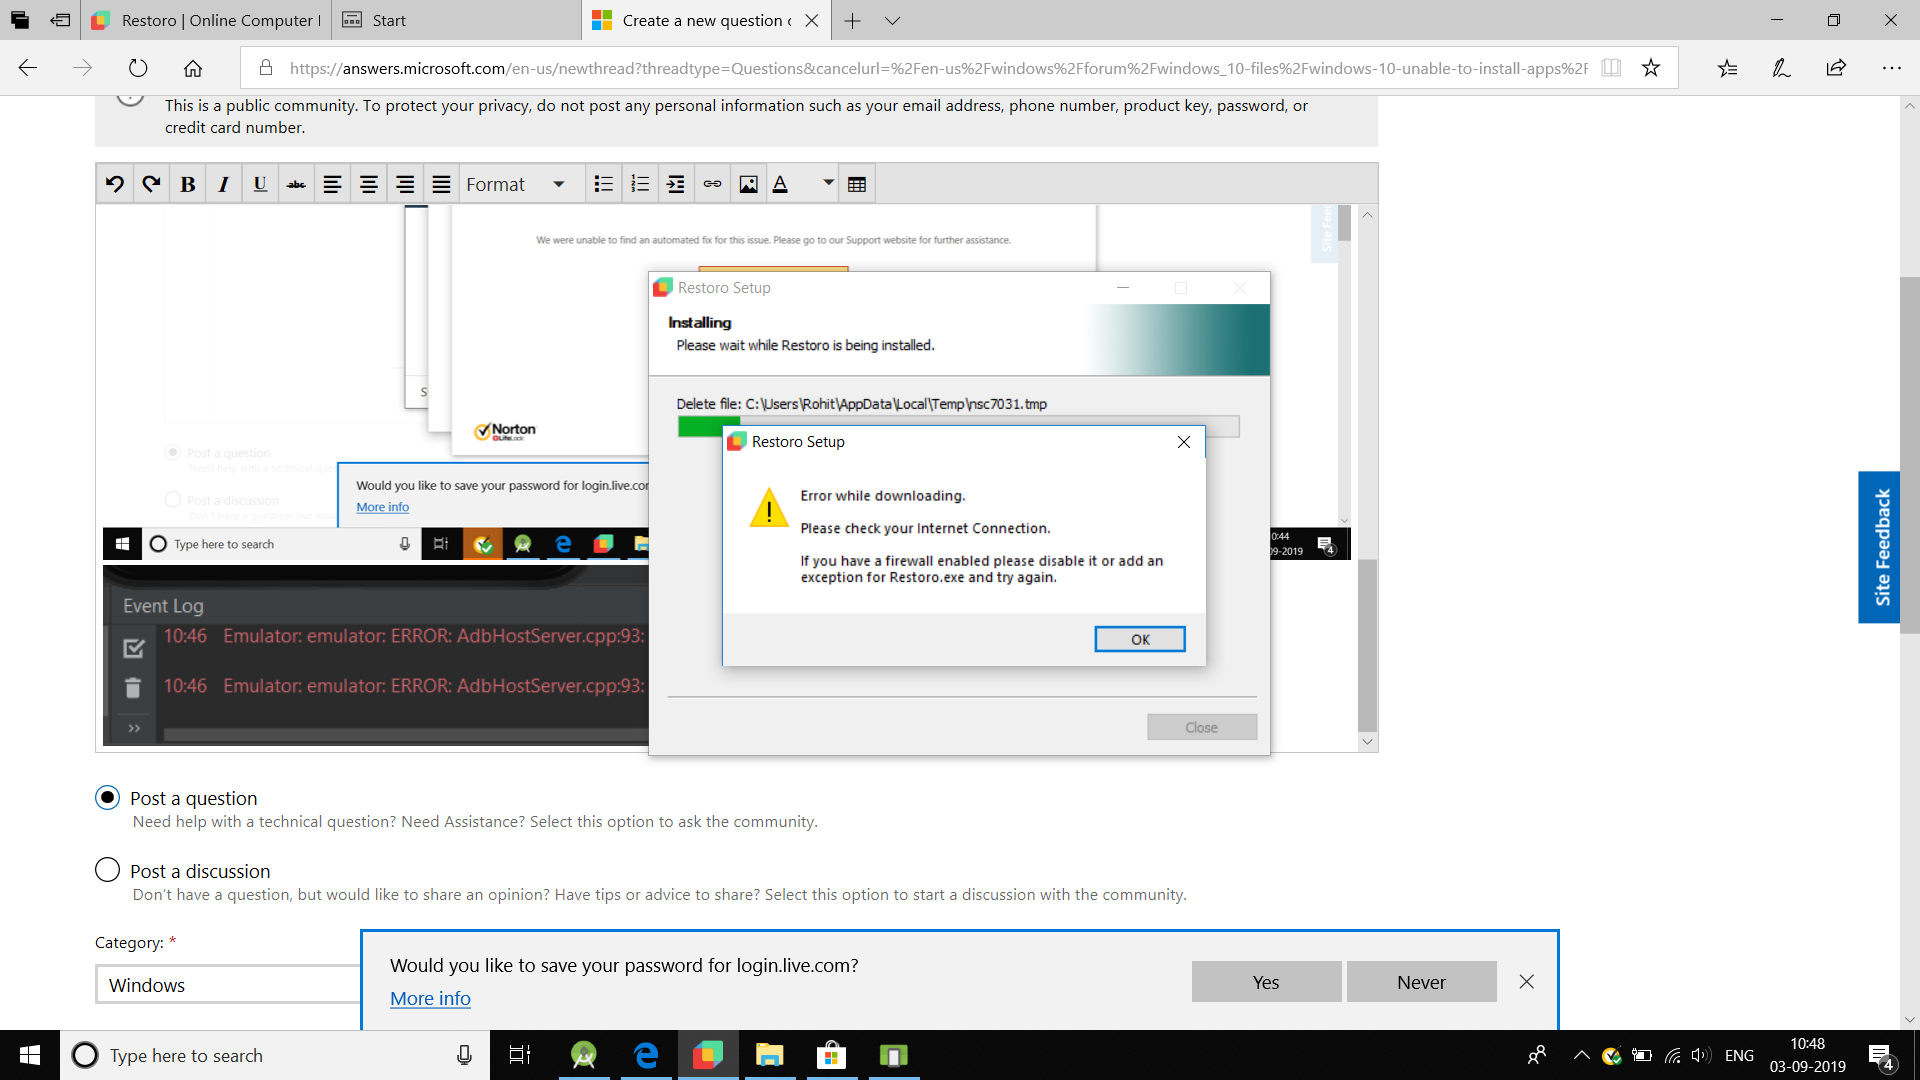Go back to the previous page

(x=28, y=68)
